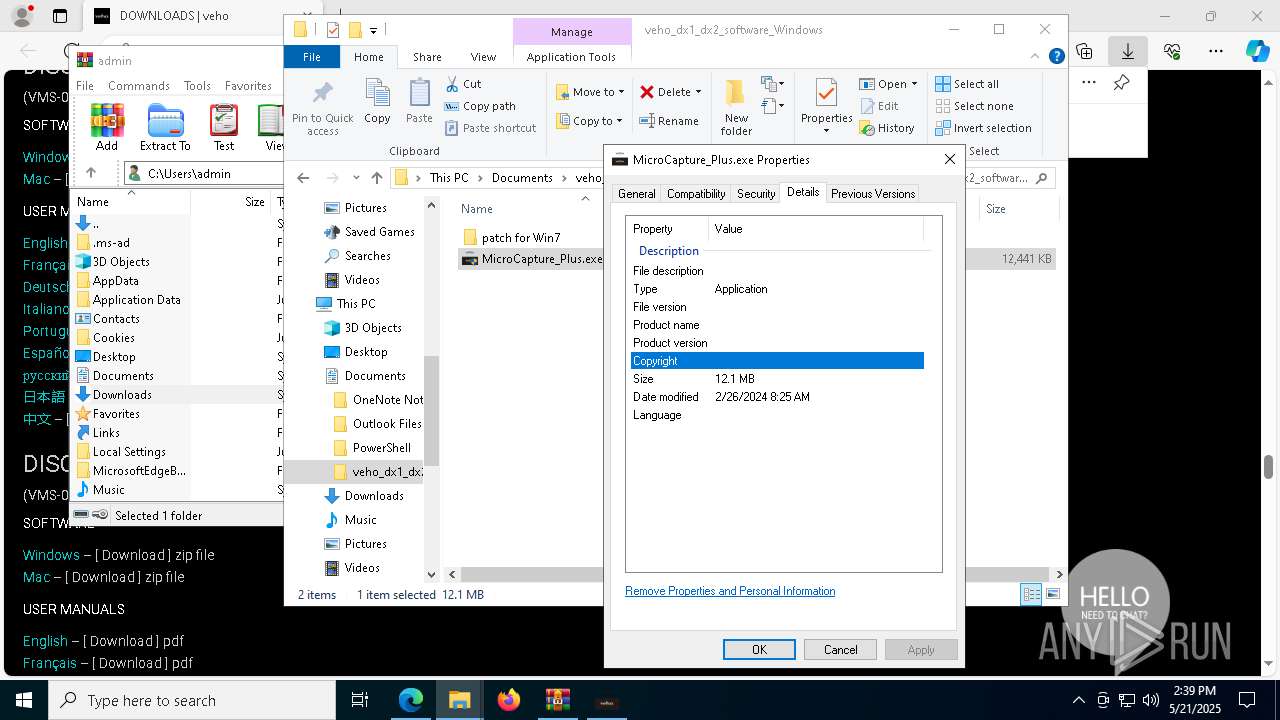
Task: Expand the Properties ribbon dropdown arrow
Action: coord(826,129)
